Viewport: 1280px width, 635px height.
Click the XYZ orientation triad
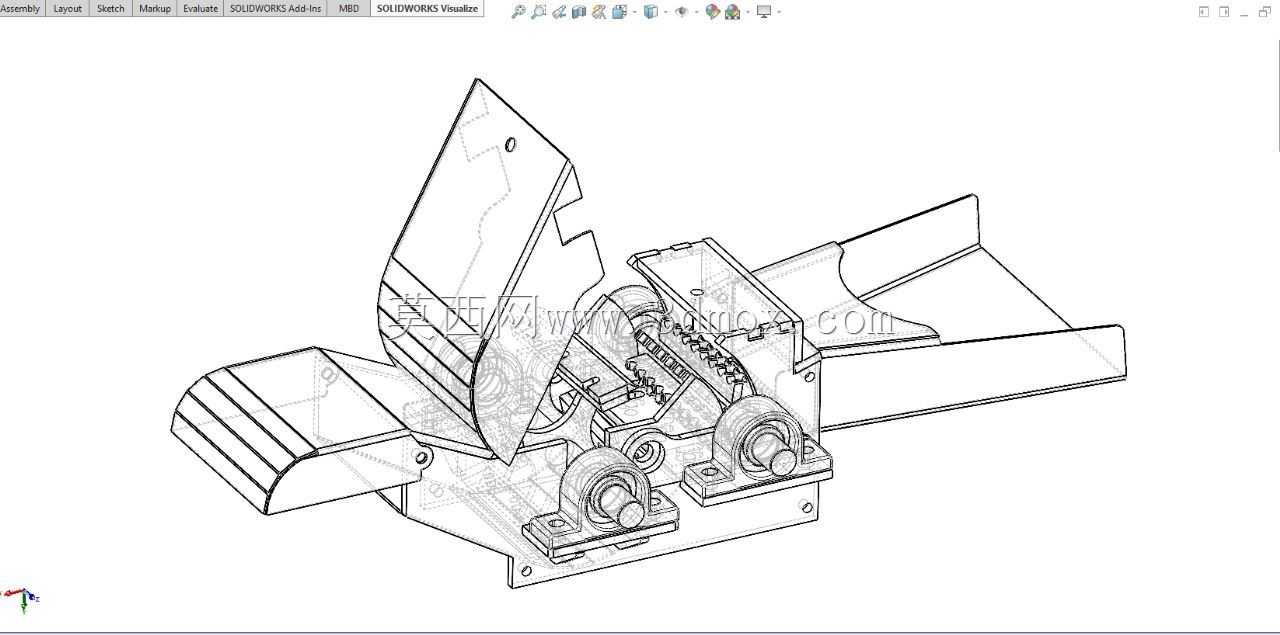(x=22, y=598)
